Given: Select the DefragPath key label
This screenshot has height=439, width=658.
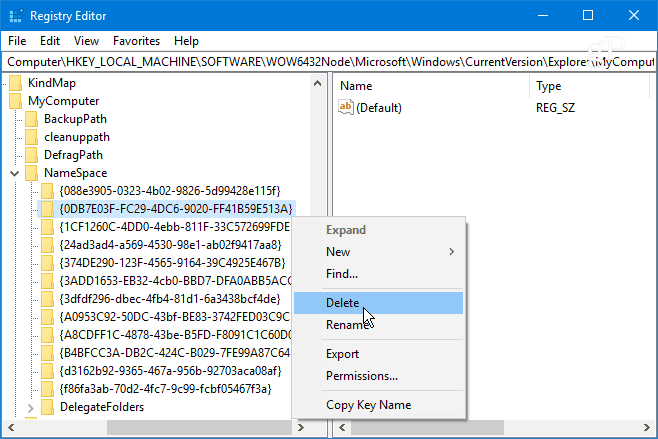Looking at the screenshot, I should (x=73, y=155).
